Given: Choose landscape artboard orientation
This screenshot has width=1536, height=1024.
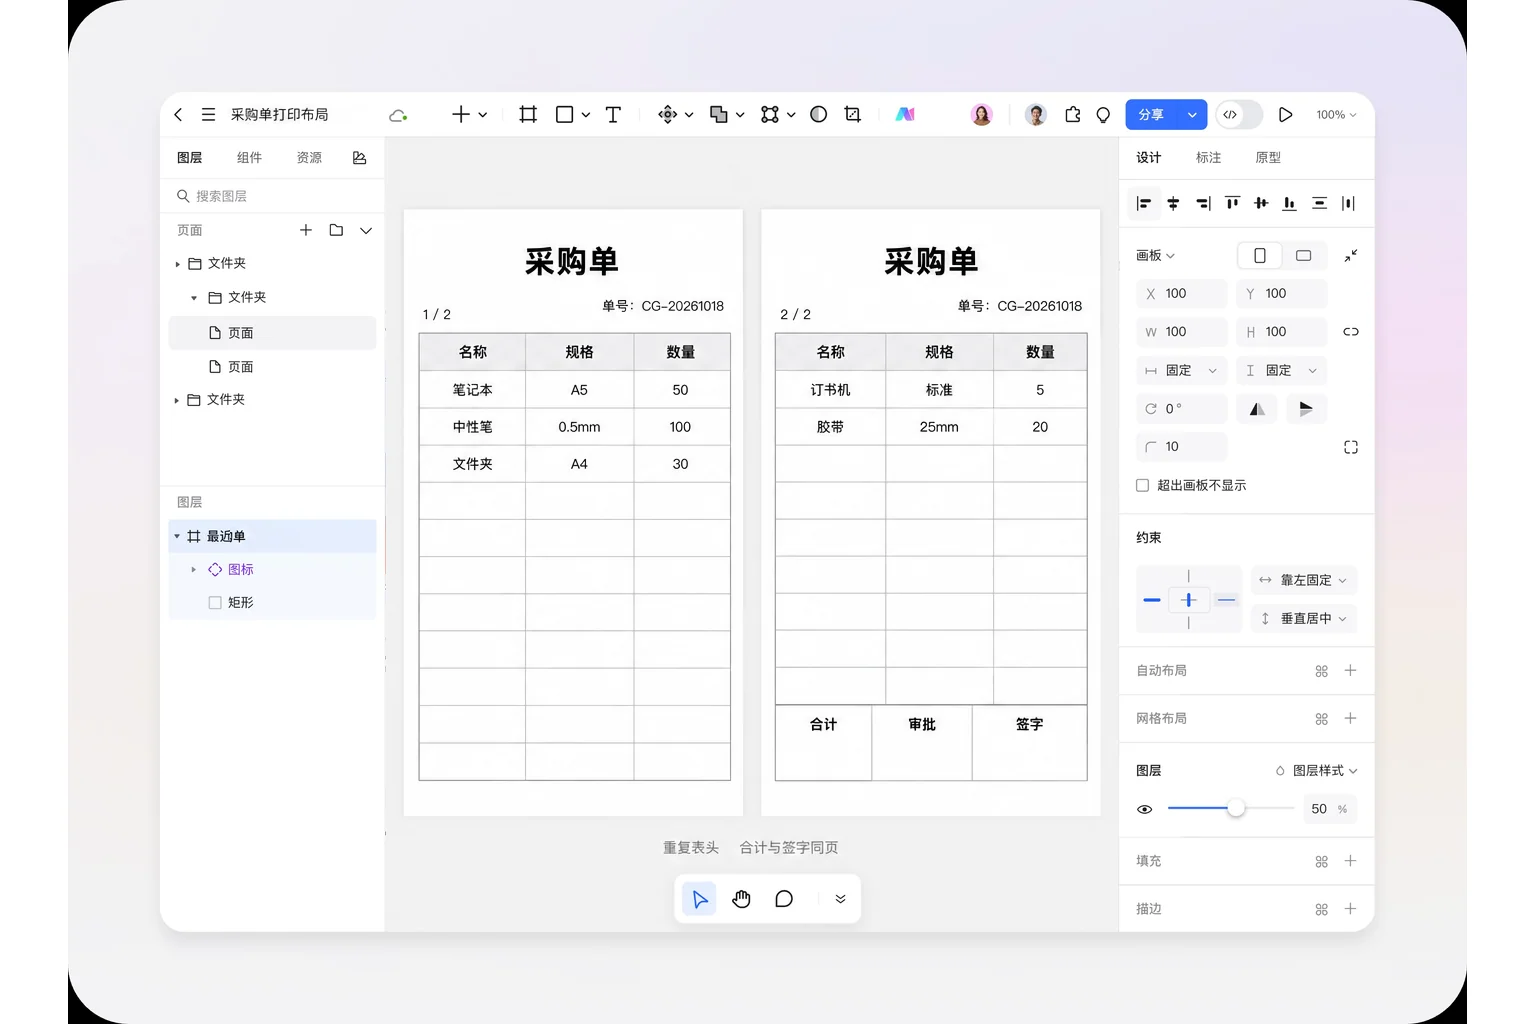Looking at the screenshot, I should [x=1304, y=256].
